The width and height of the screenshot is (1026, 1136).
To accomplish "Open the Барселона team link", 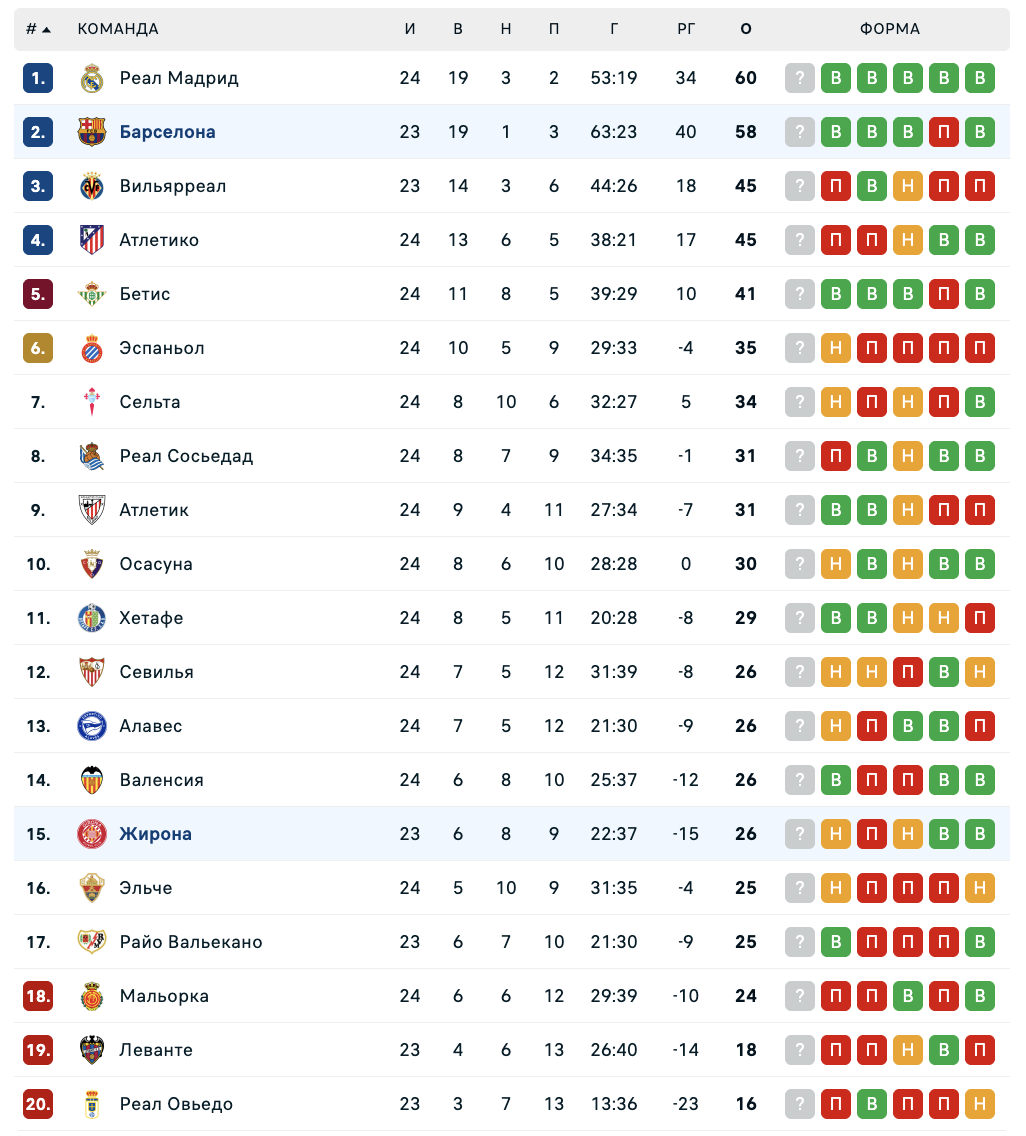I will coord(167,132).
